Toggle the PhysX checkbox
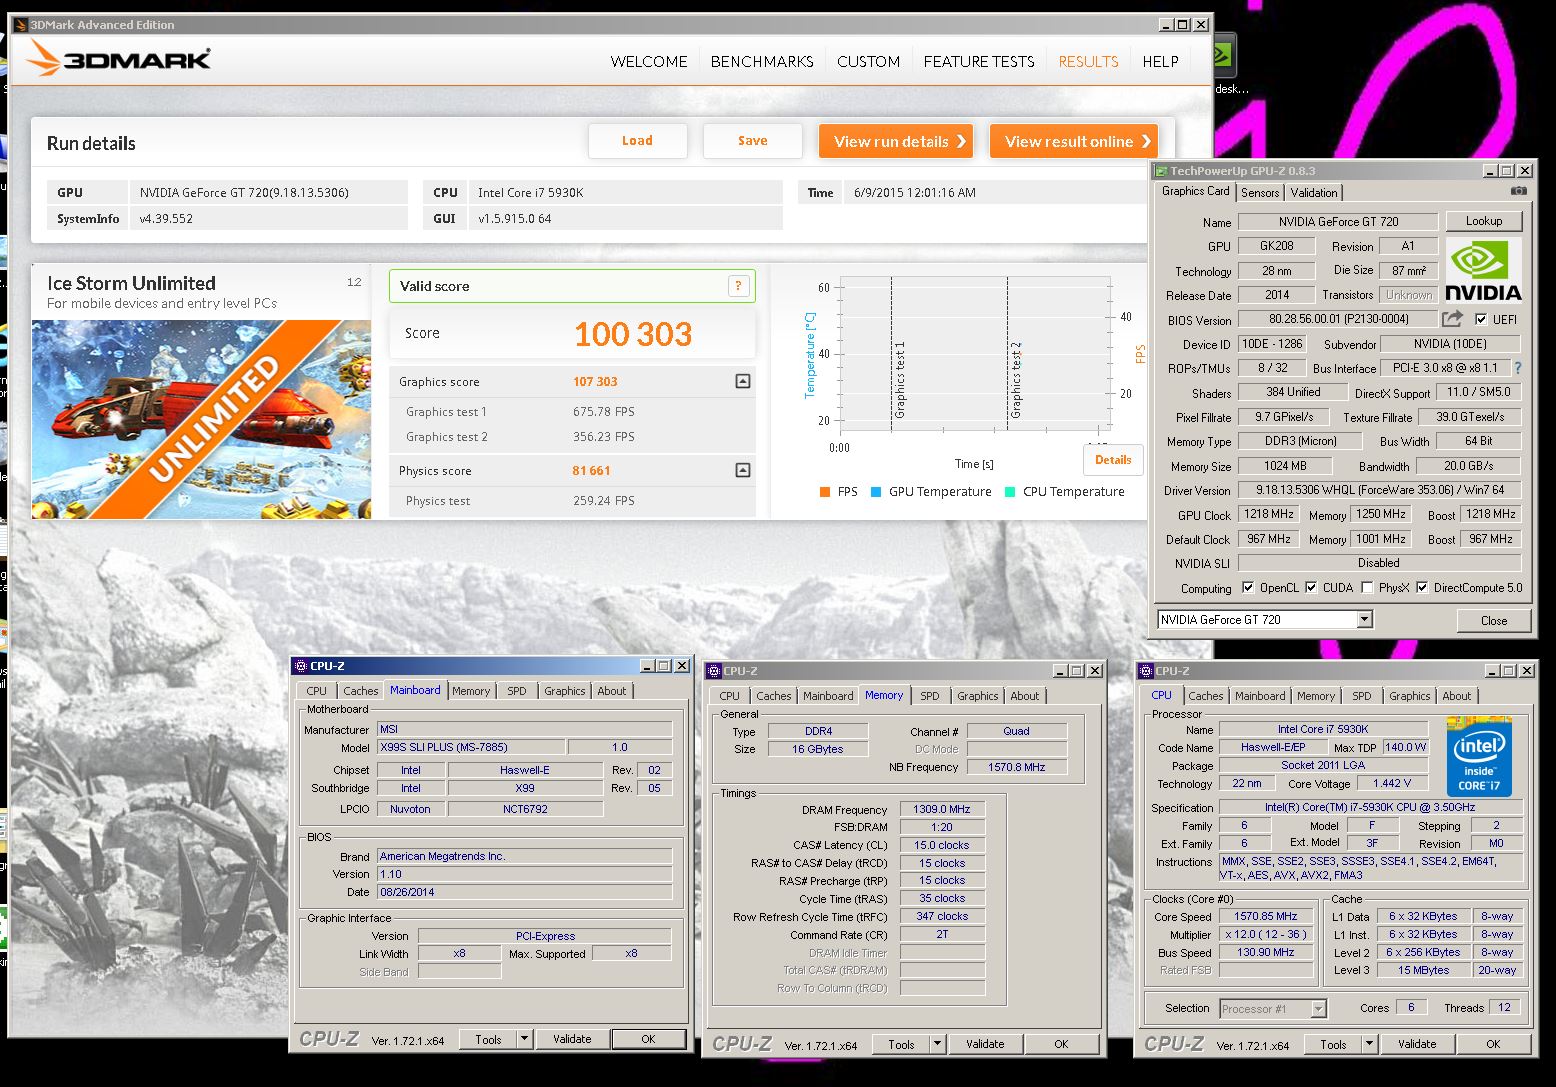Image resolution: width=1556 pixels, height=1087 pixels. point(1367,588)
